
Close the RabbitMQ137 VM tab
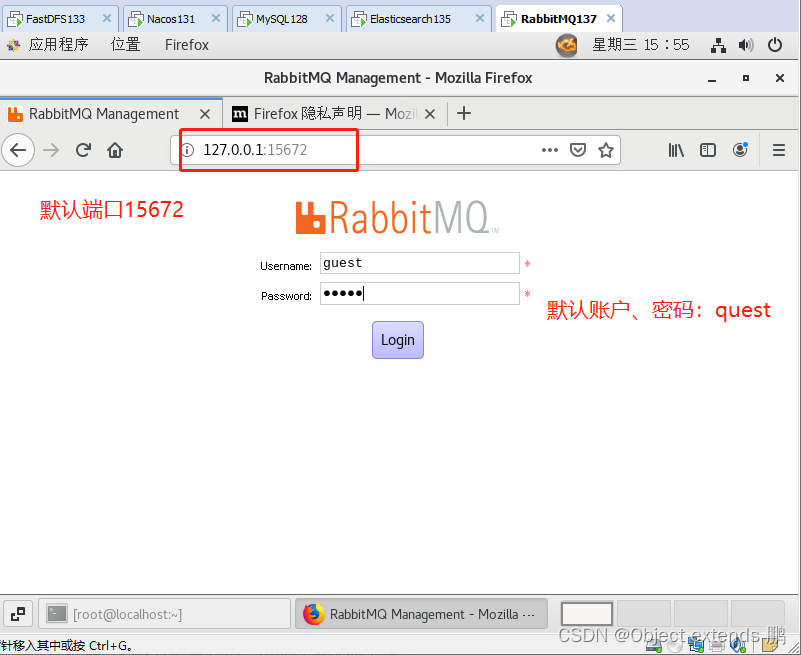(x=611, y=18)
